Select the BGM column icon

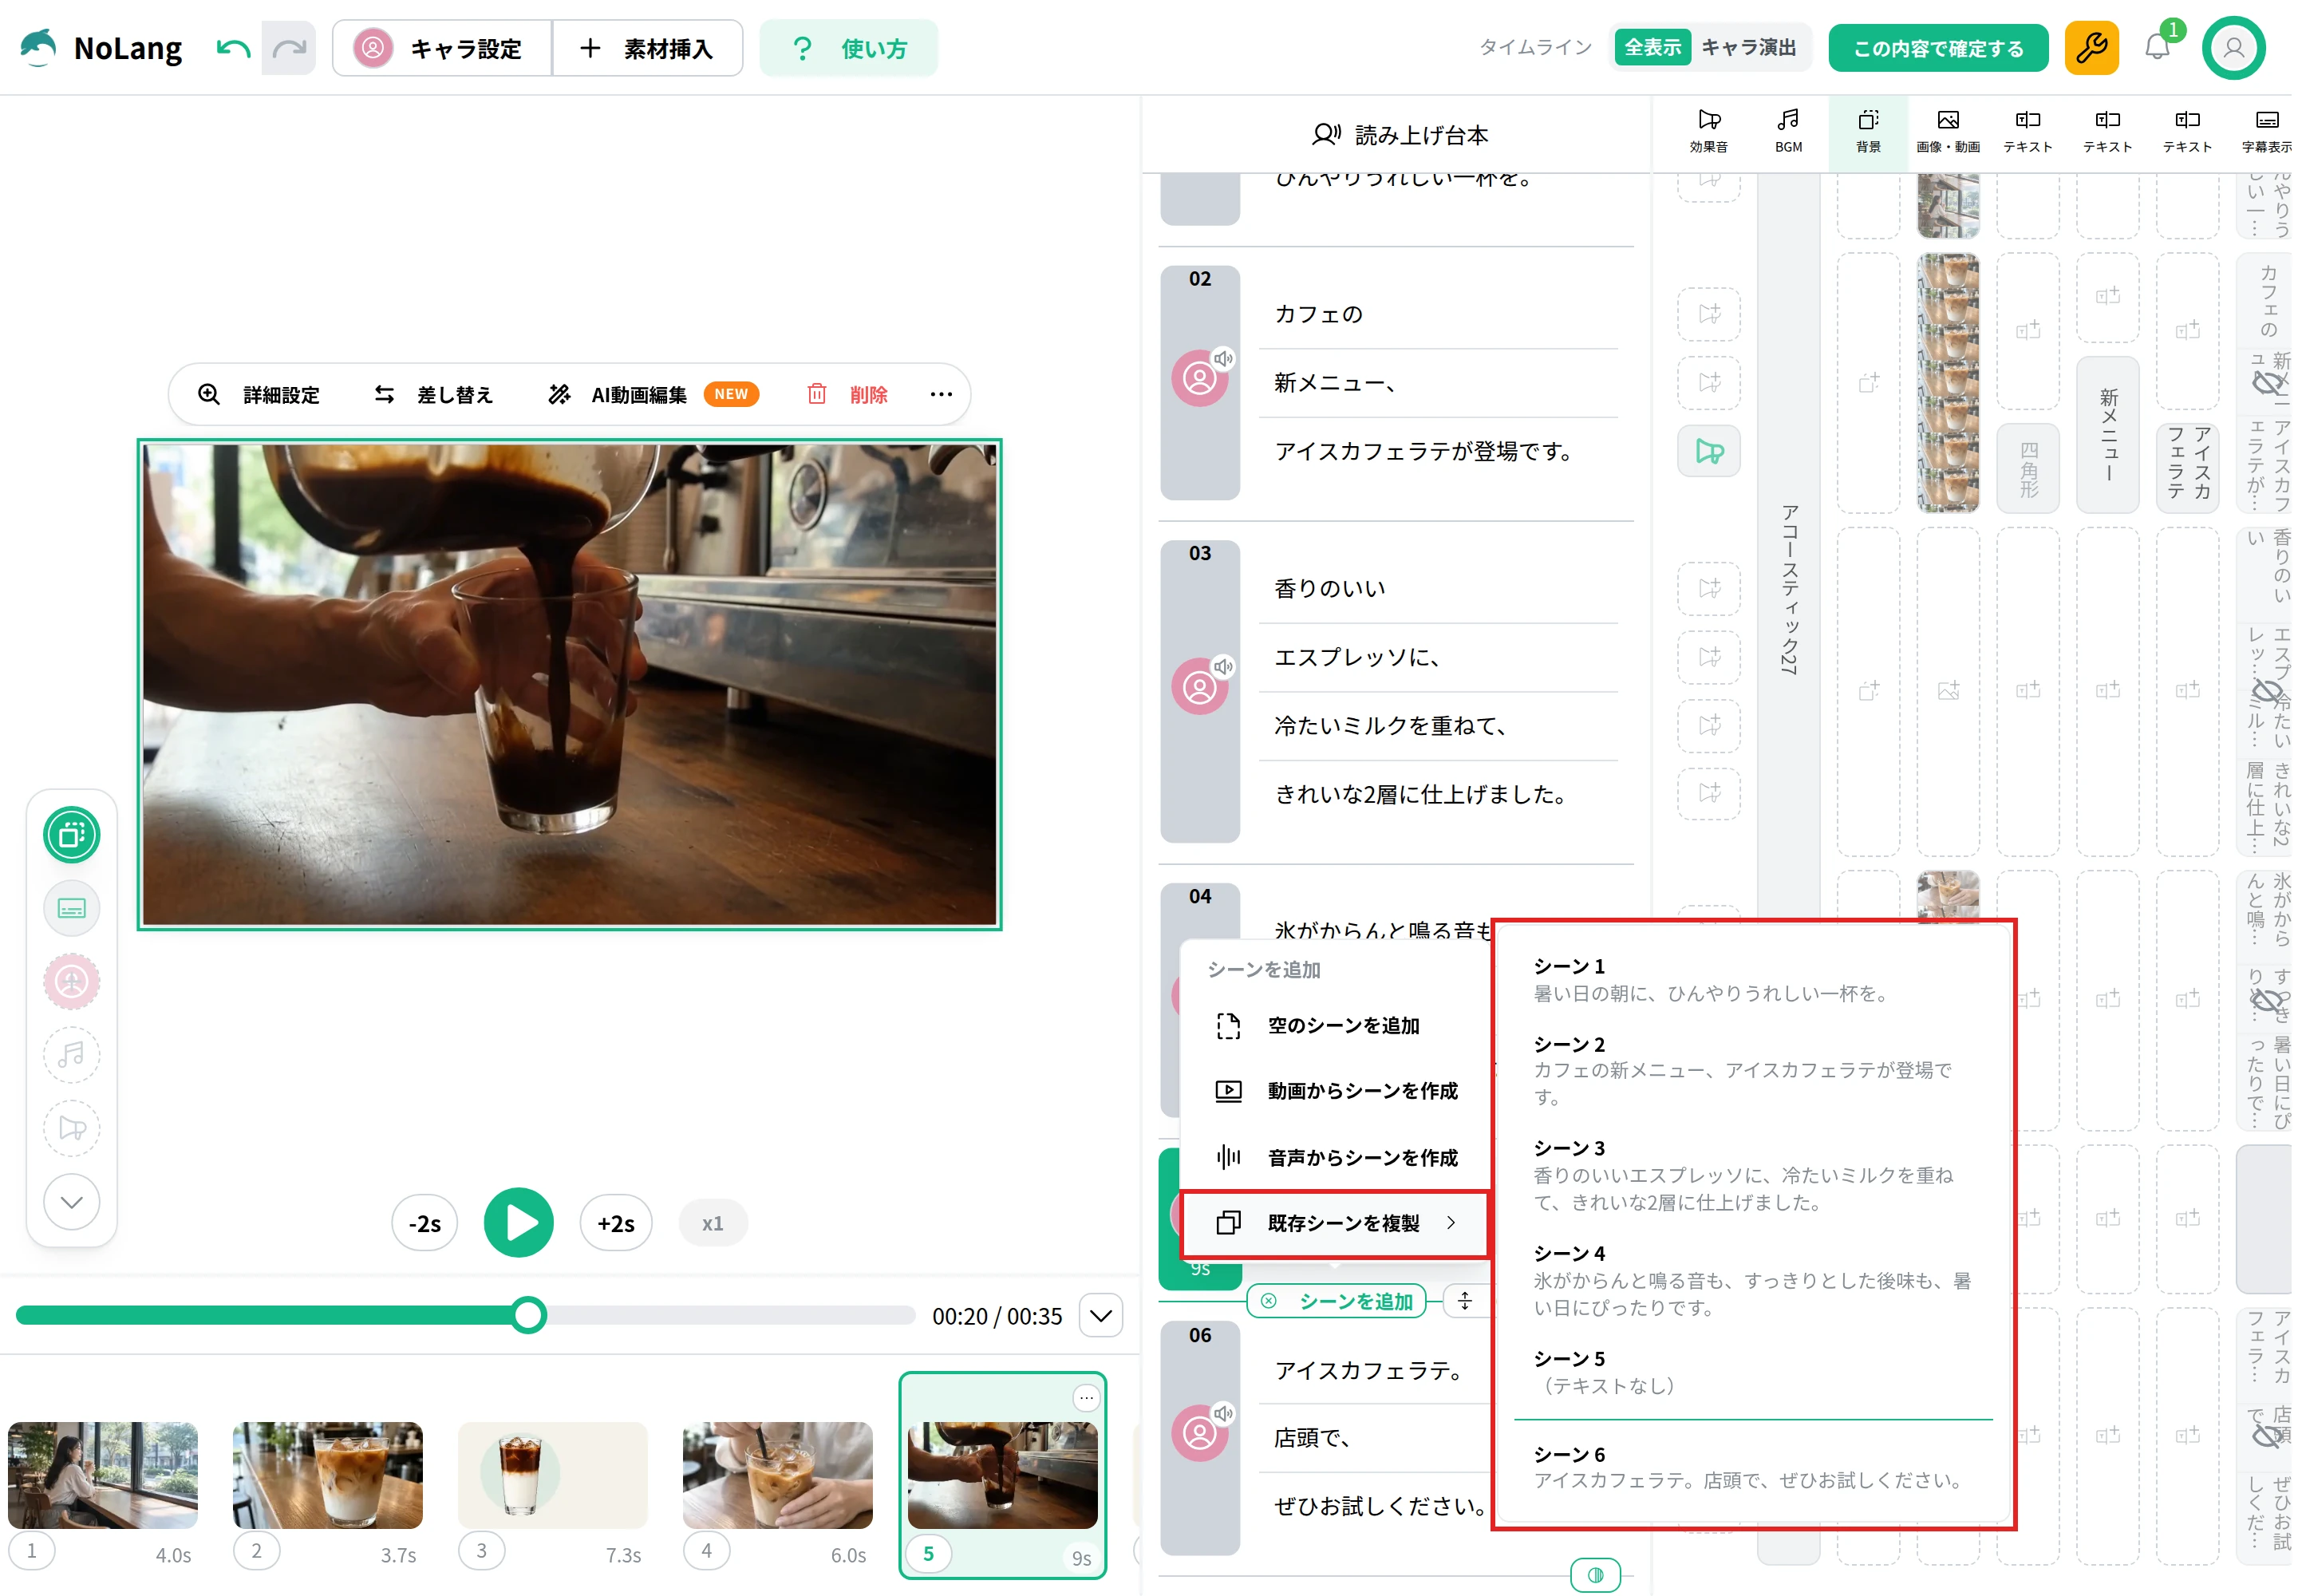[x=1788, y=132]
